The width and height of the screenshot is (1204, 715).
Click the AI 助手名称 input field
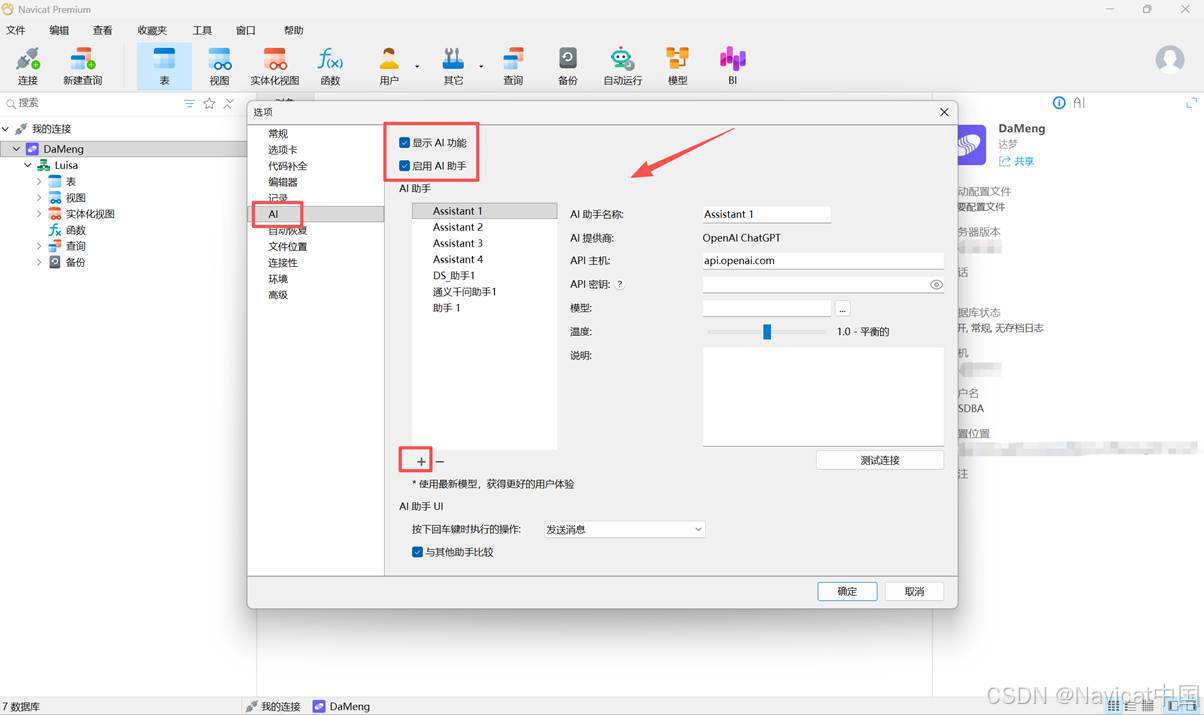[767, 214]
